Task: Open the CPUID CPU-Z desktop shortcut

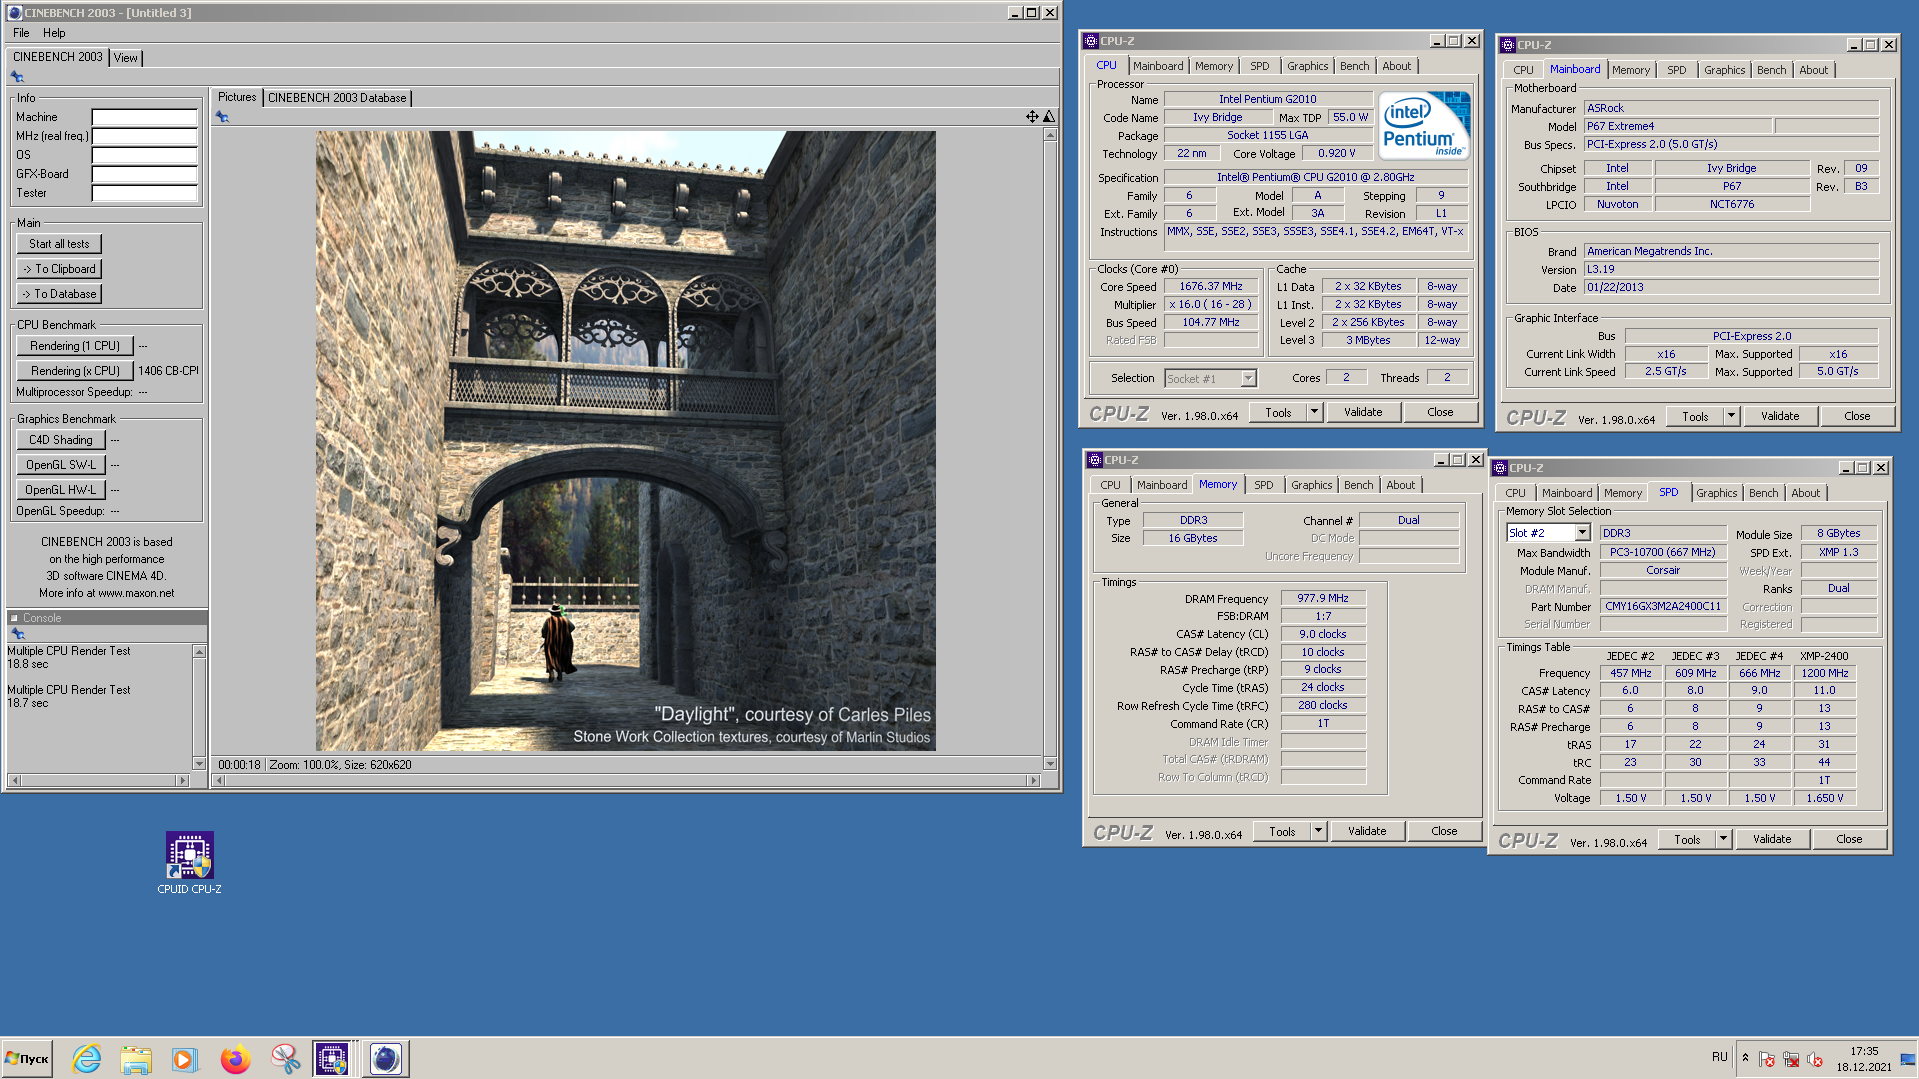Action: pyautogui.click(x=189, y=863)
